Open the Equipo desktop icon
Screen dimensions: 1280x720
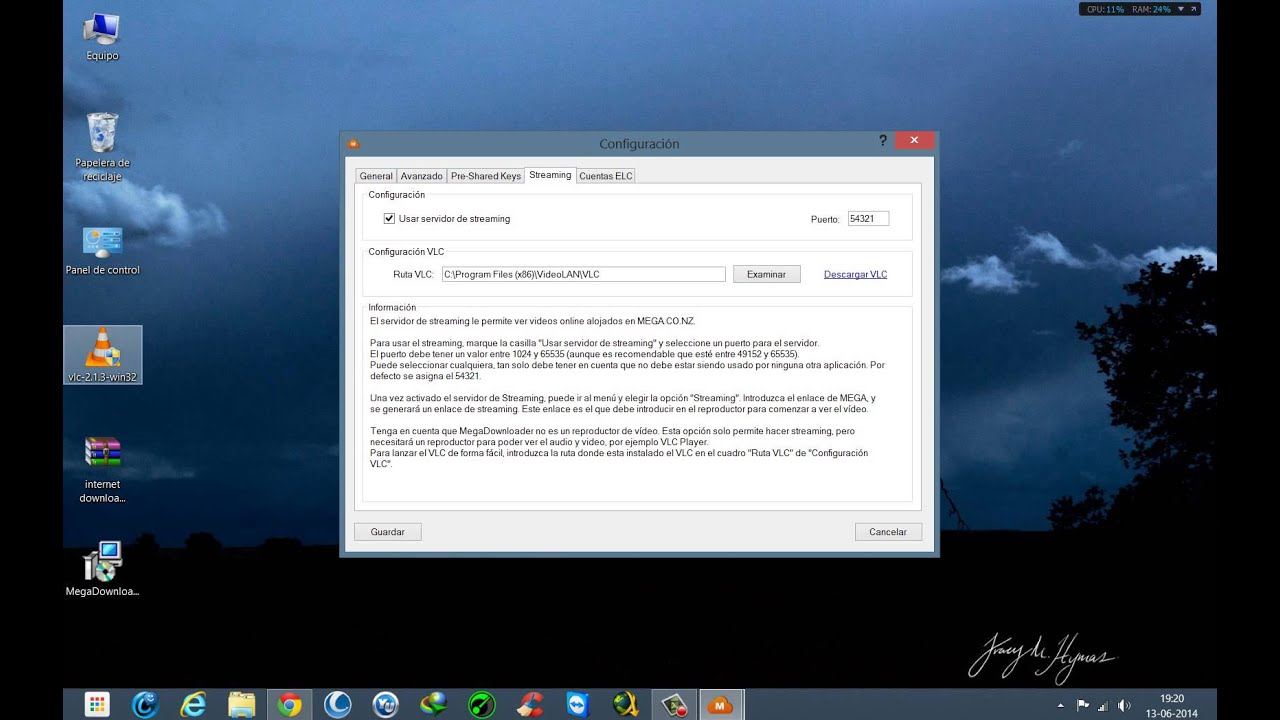click(x=102, y=38)
